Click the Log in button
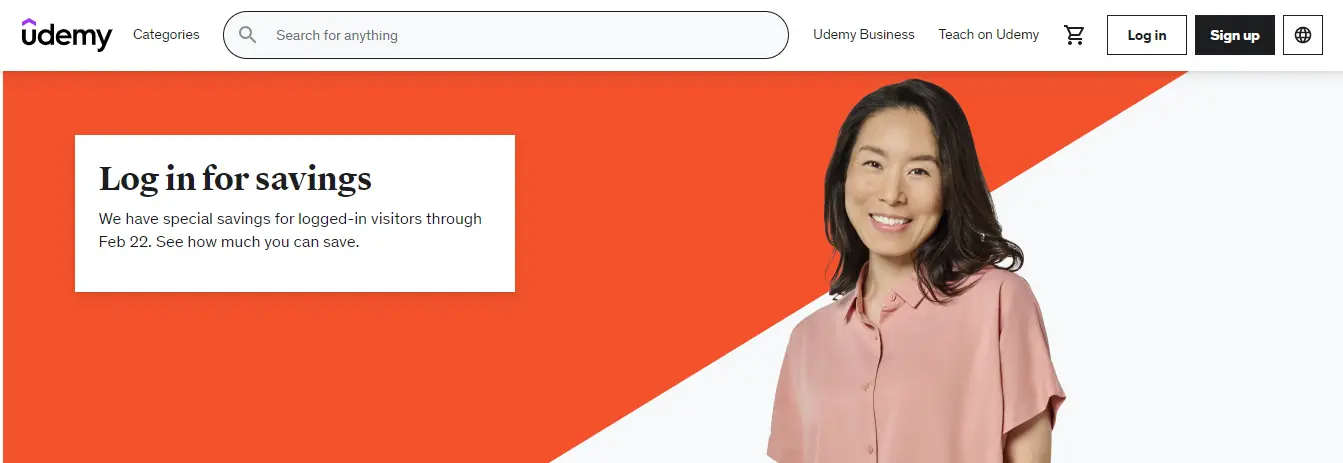 [1147, 35]
